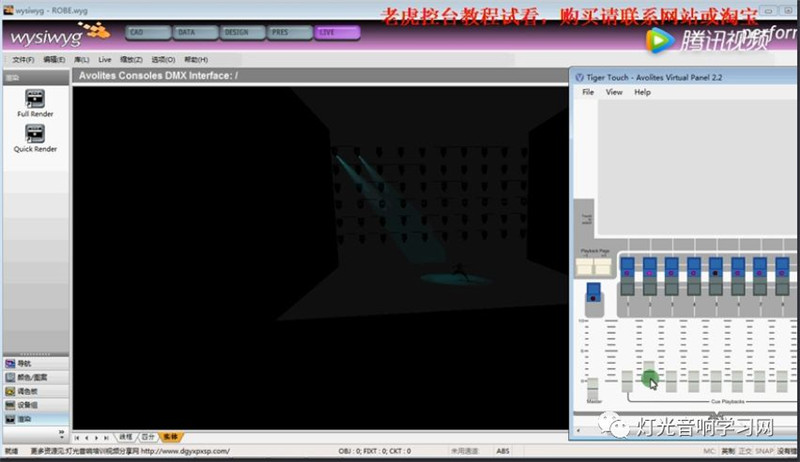Open the 帮助(H) help menu

pyautogui.click(x=196, y=60)
